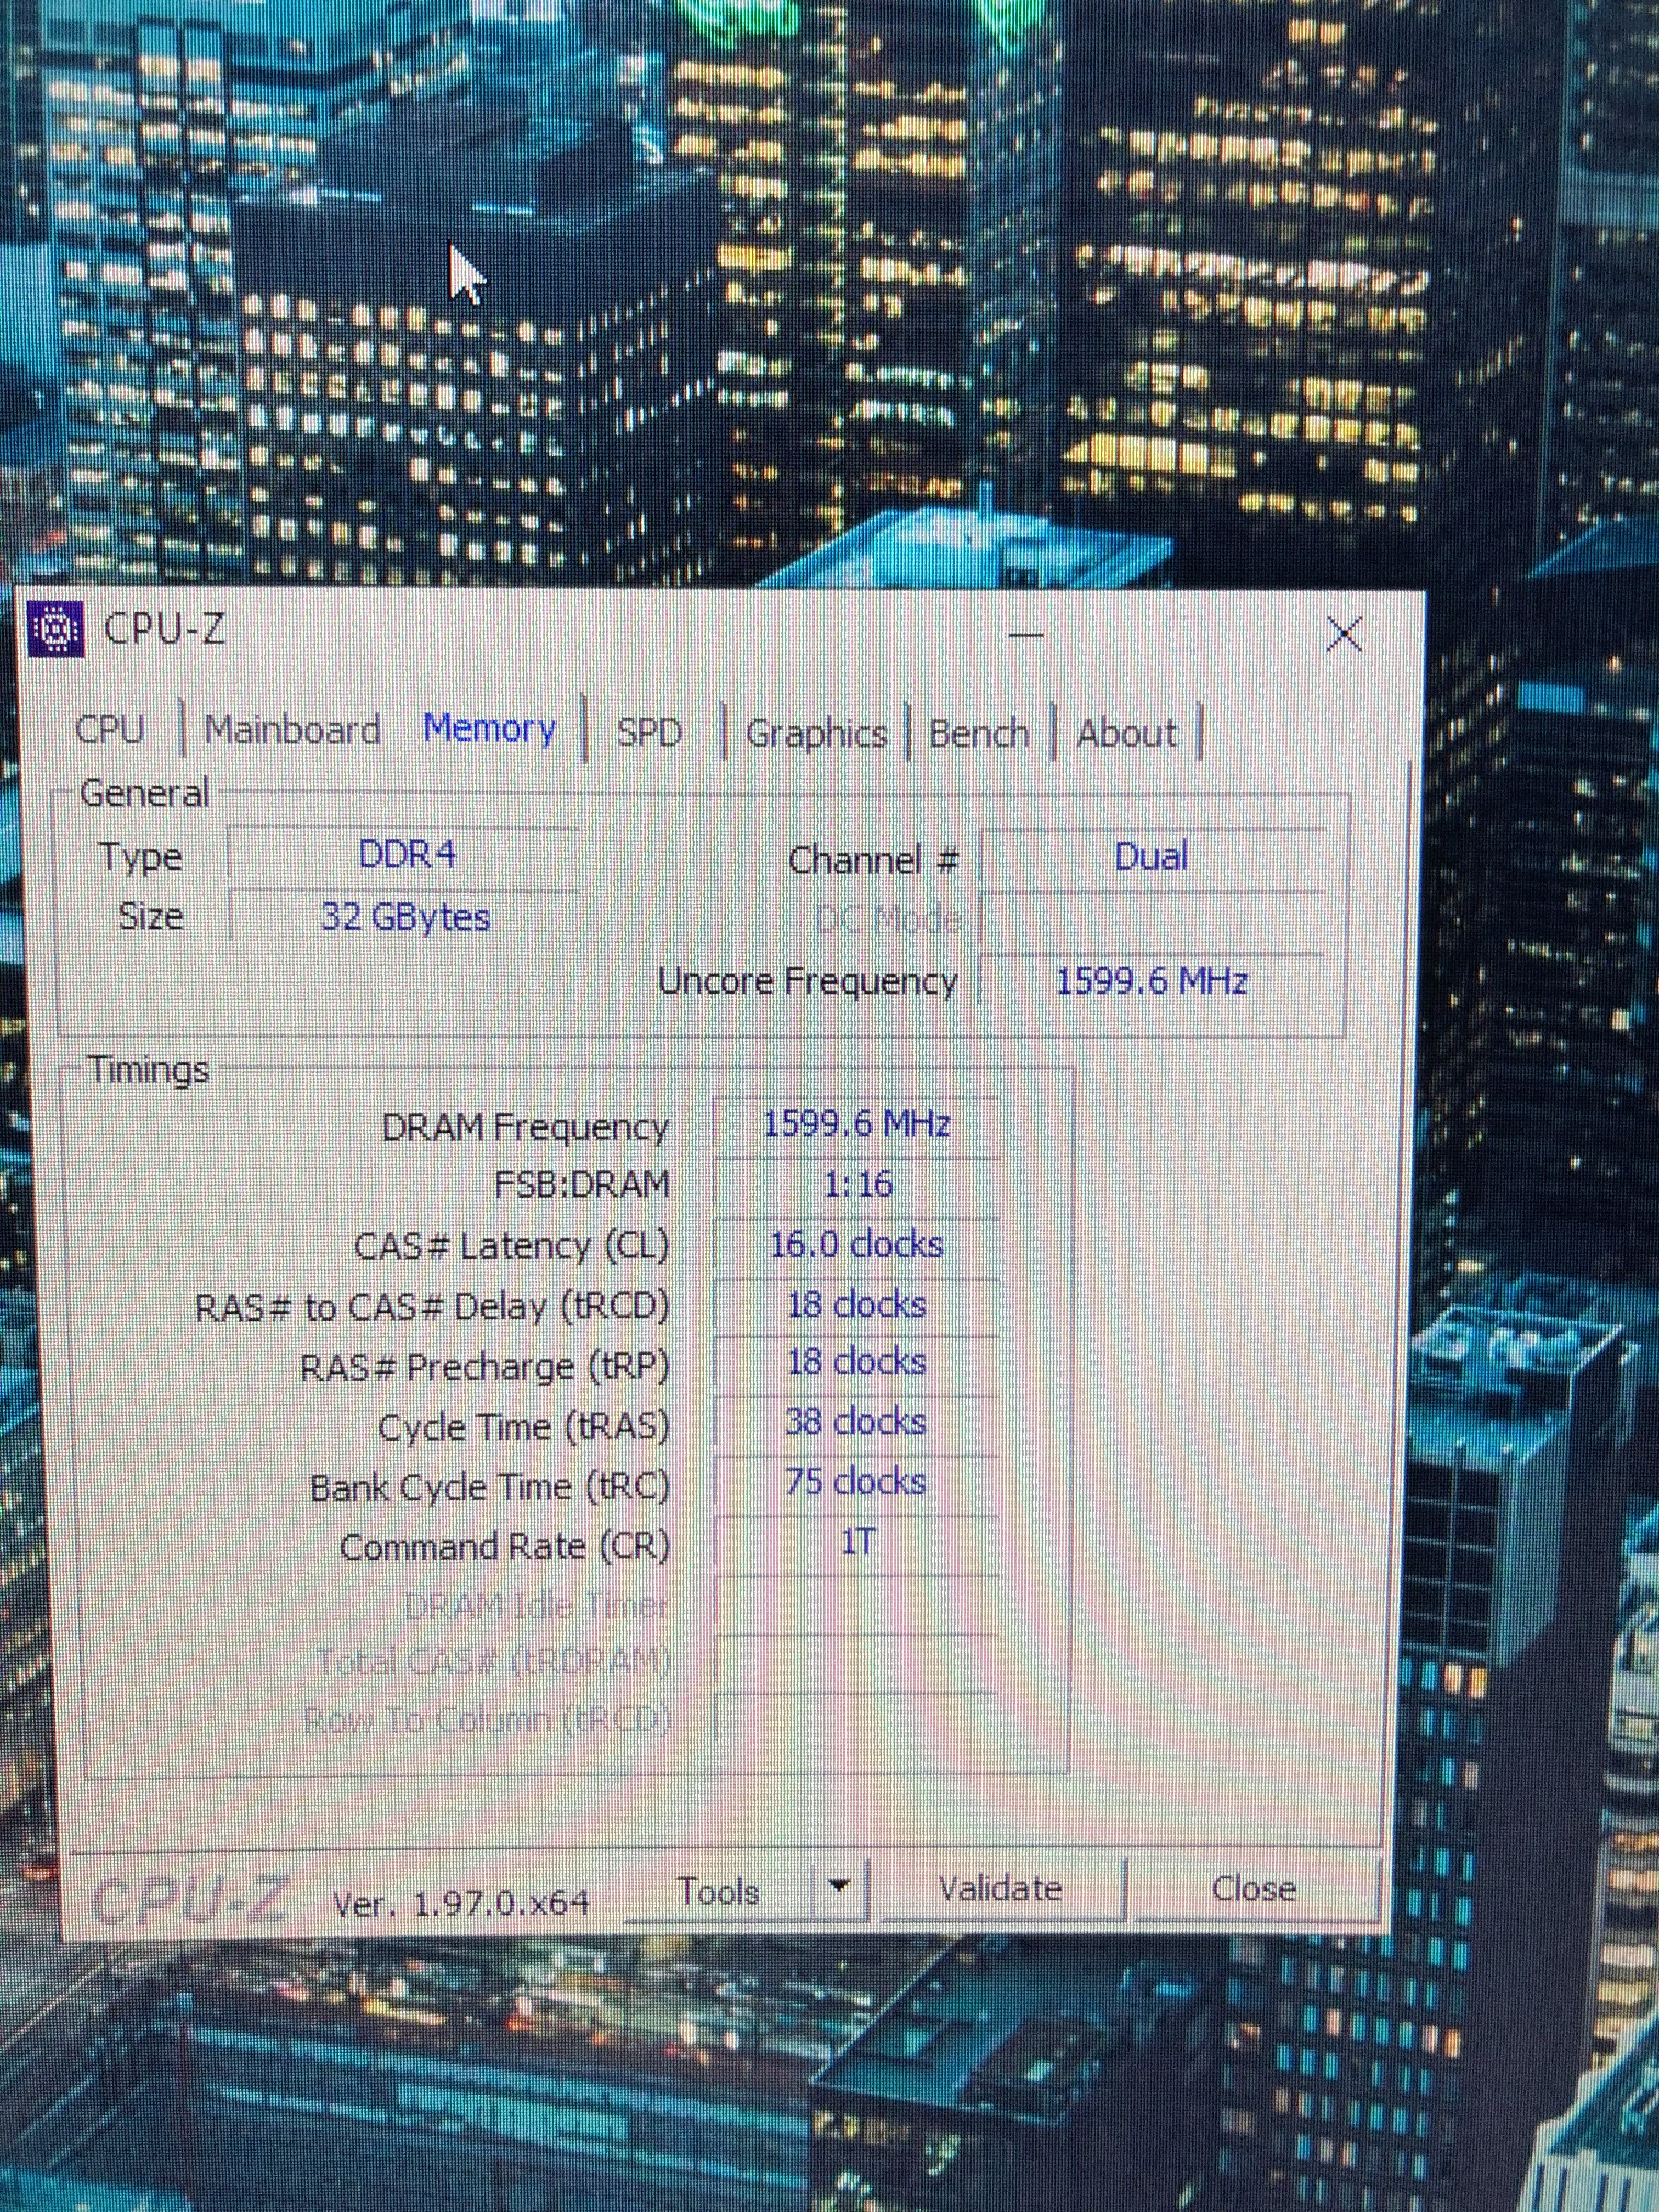Viewport: 1659px width, 2212px height.
Task: Click the CPU-Z title bar icon
Action: (x=56, y=630)
